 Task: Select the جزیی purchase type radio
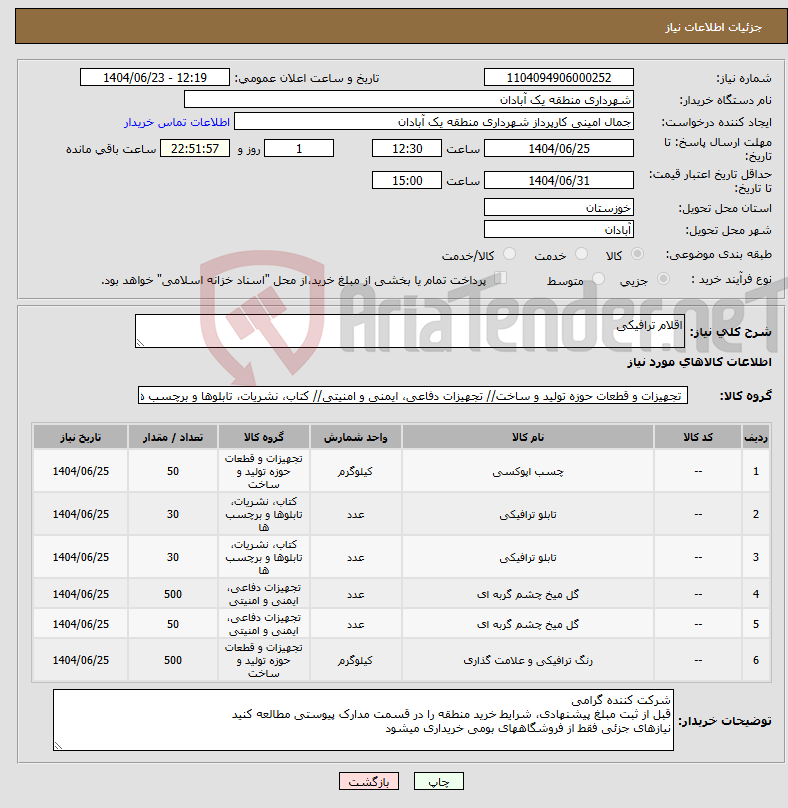pos(663,279)
